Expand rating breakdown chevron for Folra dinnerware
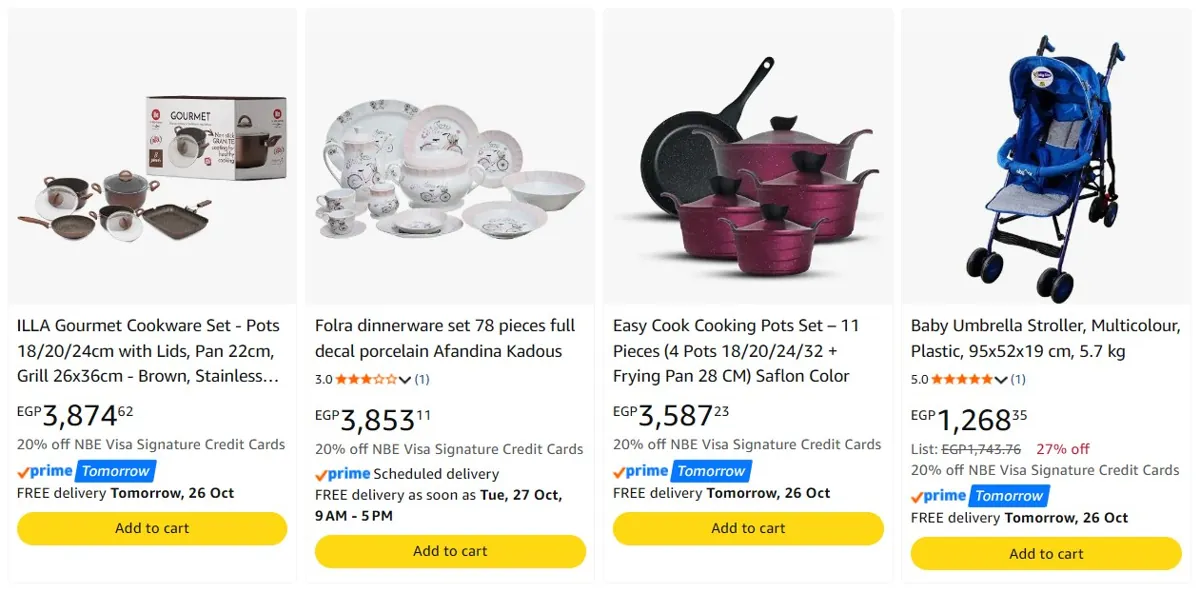Screen dimensions: 1200x592 click(x=404, y=380)
